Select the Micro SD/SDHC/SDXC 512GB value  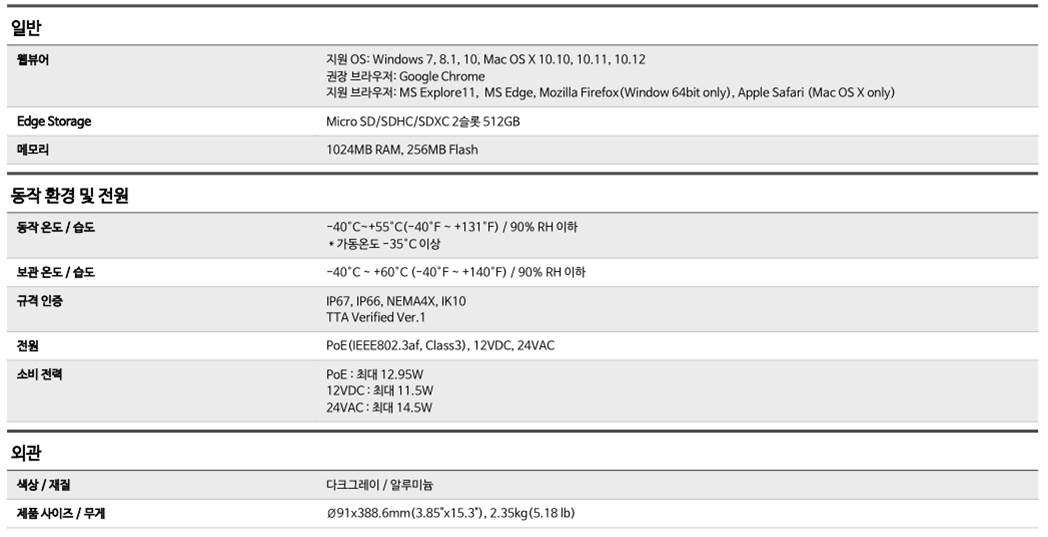pyautogui.click(x=423, y=122)
